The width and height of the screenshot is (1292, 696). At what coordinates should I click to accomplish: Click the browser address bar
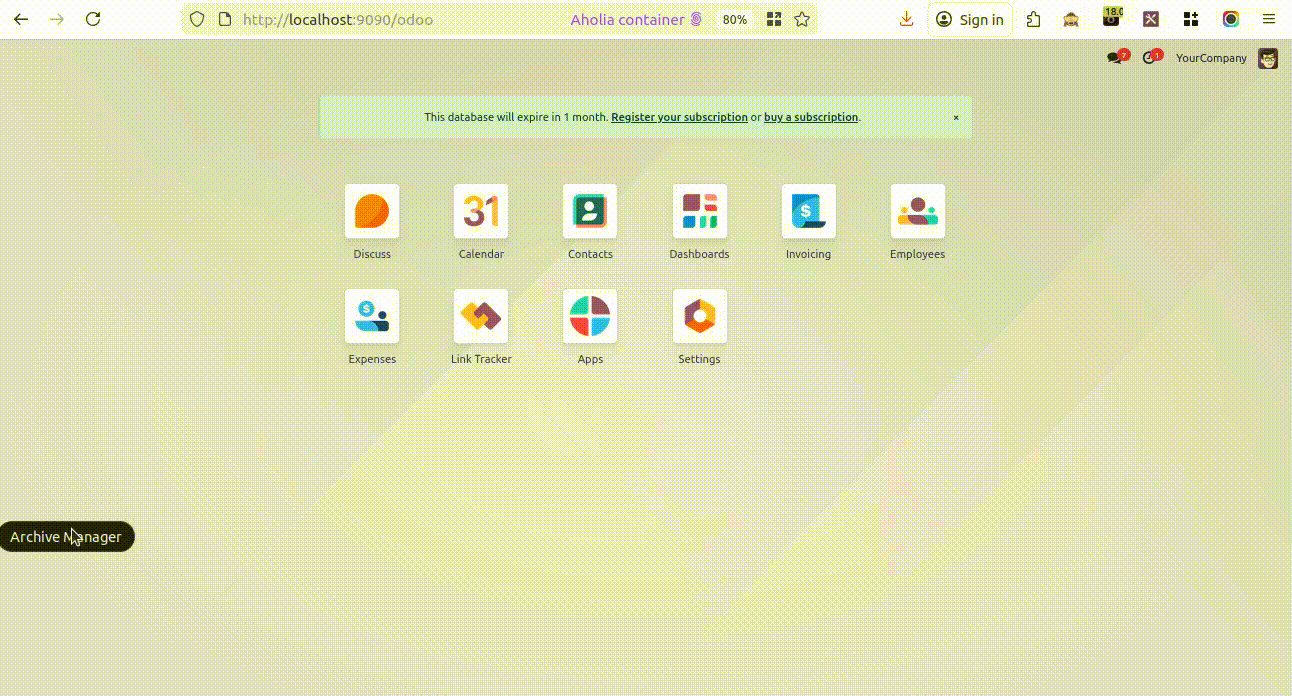(400, 19)
